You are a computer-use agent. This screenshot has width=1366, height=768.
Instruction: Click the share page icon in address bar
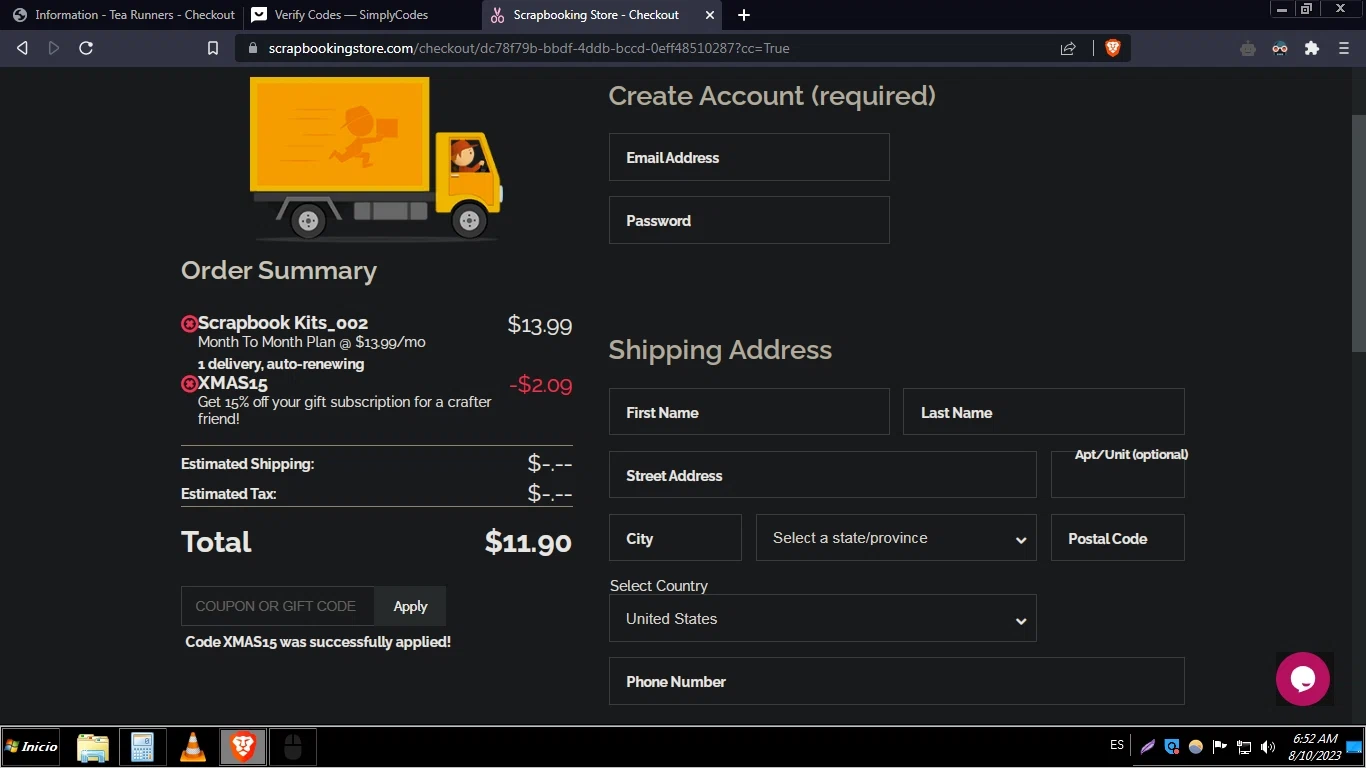tap(1068, 48)
